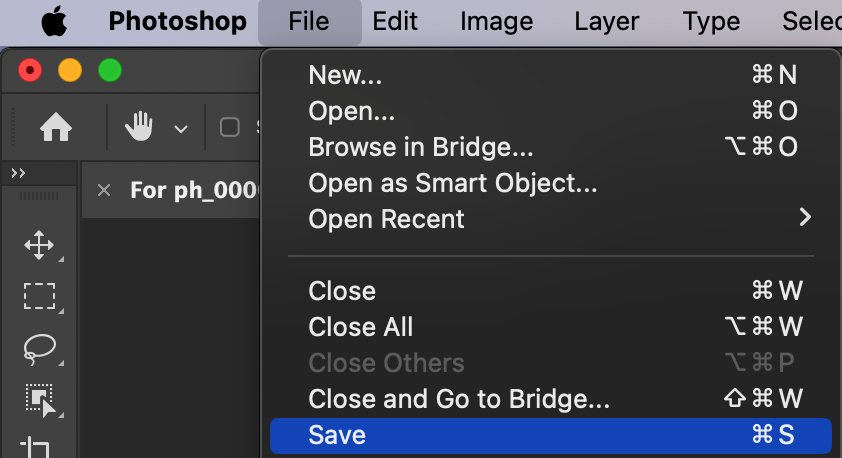Close the 'For ph_000' document tab
Viewport: 842px width, 458px height.
(104, 190)
